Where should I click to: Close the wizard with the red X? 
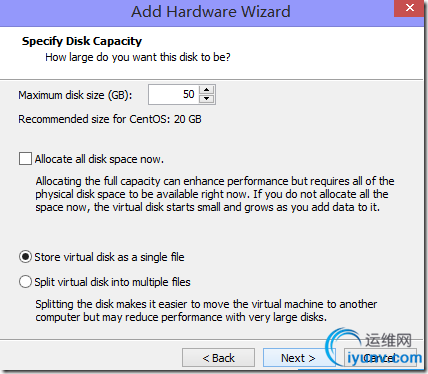[410, 8]
